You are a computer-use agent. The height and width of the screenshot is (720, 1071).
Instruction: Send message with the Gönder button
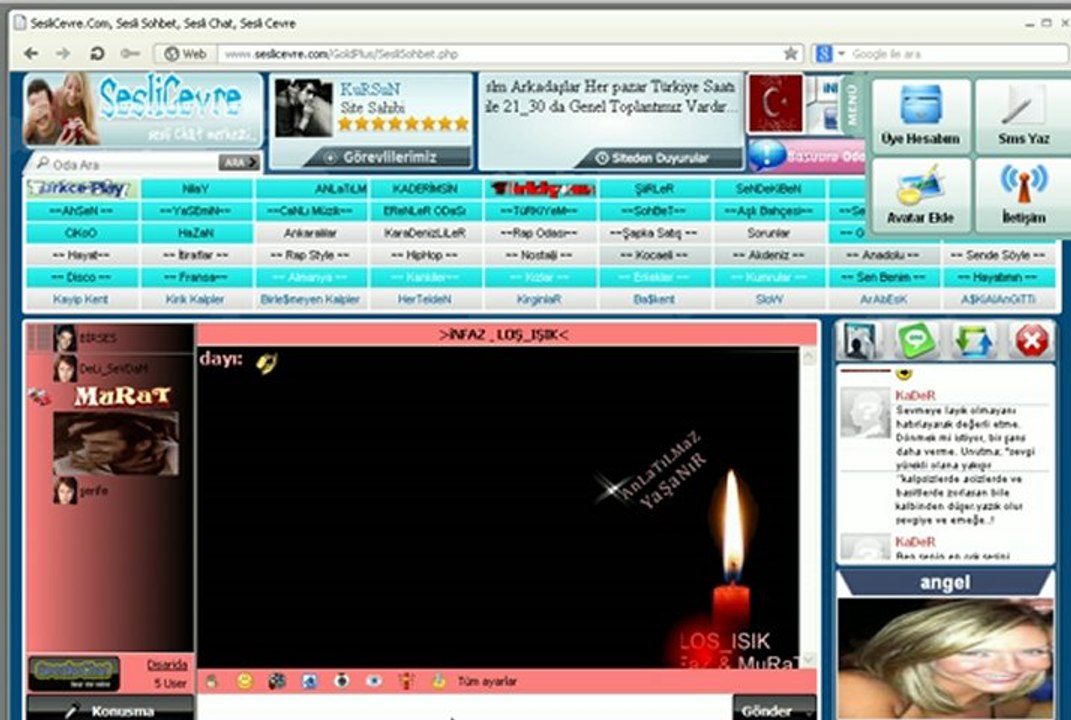[x=773, y=709]
